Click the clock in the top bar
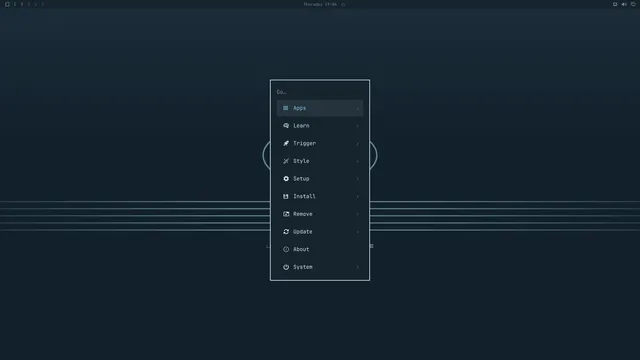This screenshot has height=360, width=640. pyautogui.click(x=320, y=4)
